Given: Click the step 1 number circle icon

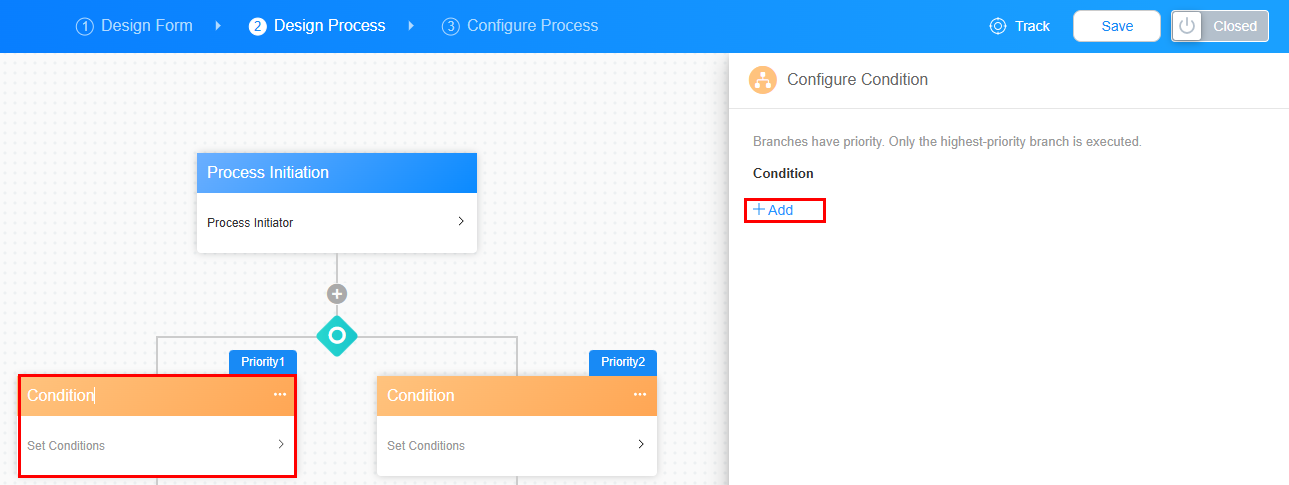Looking at the screenshot, I should point(84,26).
